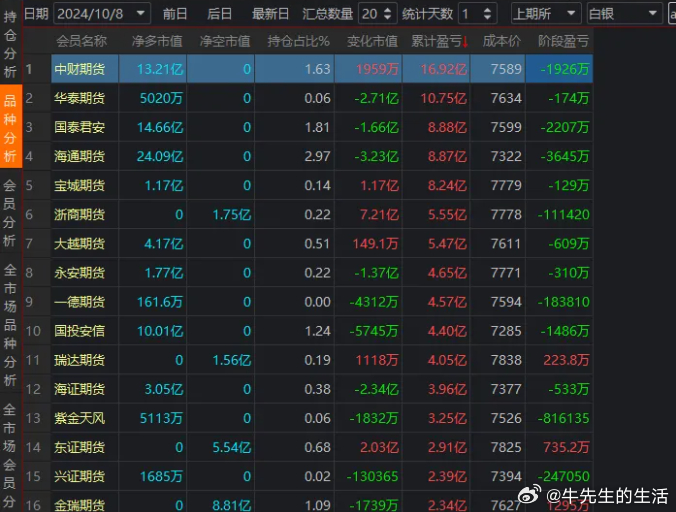Open the date dropdown showing 2024/10/8
The height and width of the screenshot is (512, 676).
pos(102,14)
